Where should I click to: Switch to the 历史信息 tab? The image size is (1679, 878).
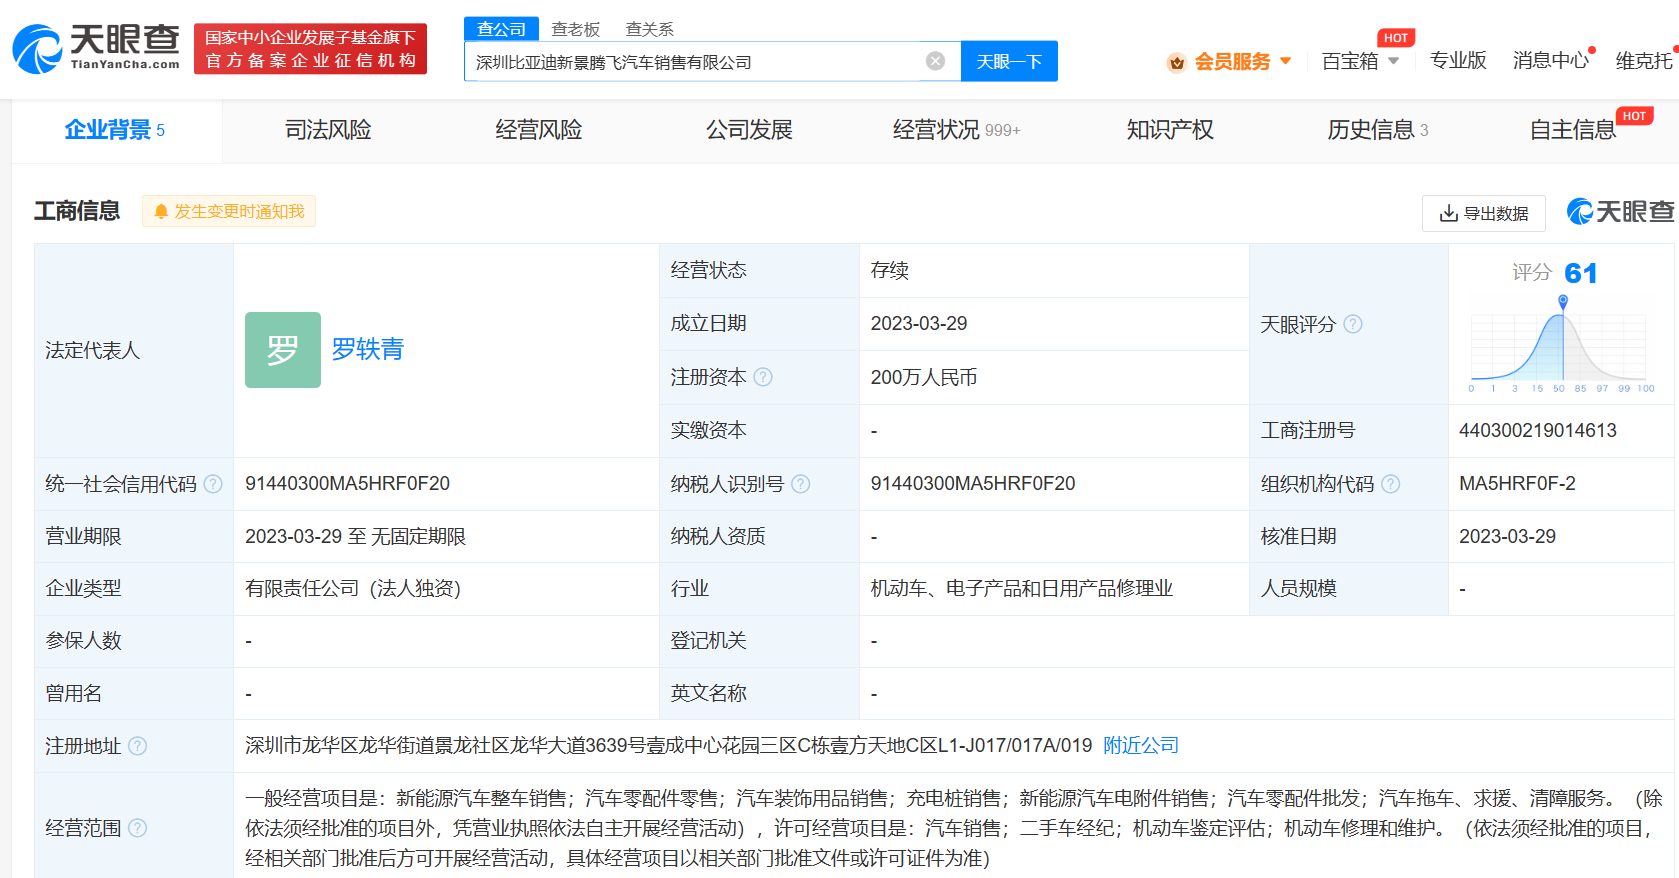pos(1377,130)
